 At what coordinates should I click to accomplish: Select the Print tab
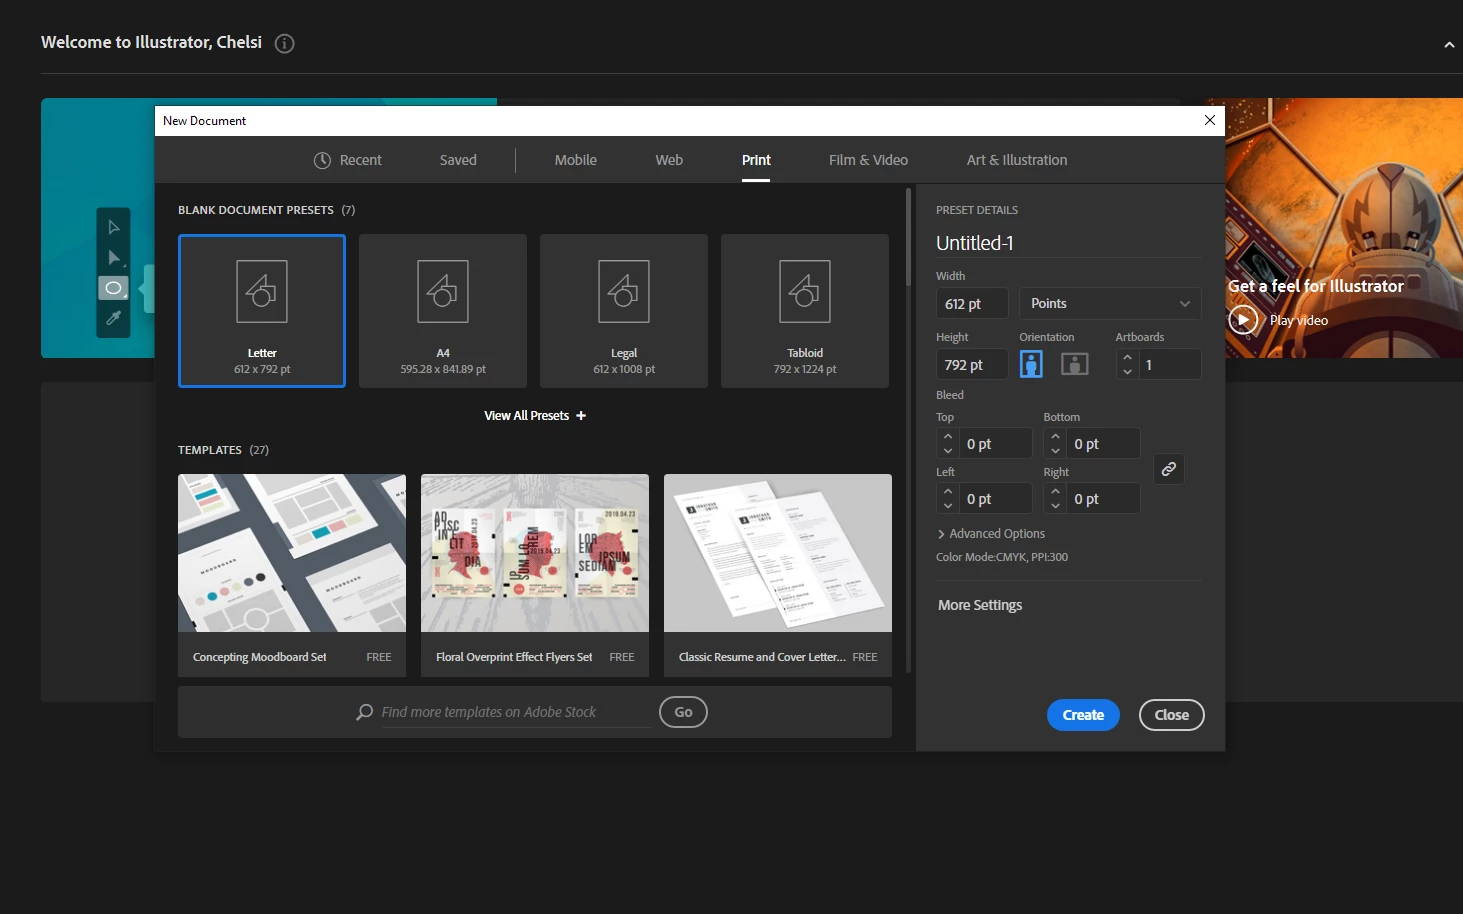tap(756, 160)
